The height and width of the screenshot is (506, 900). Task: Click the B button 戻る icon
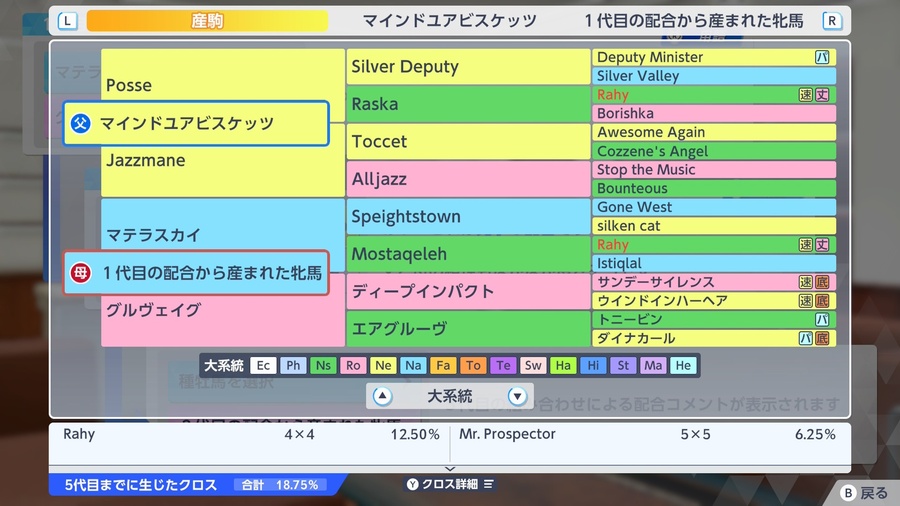848,493
